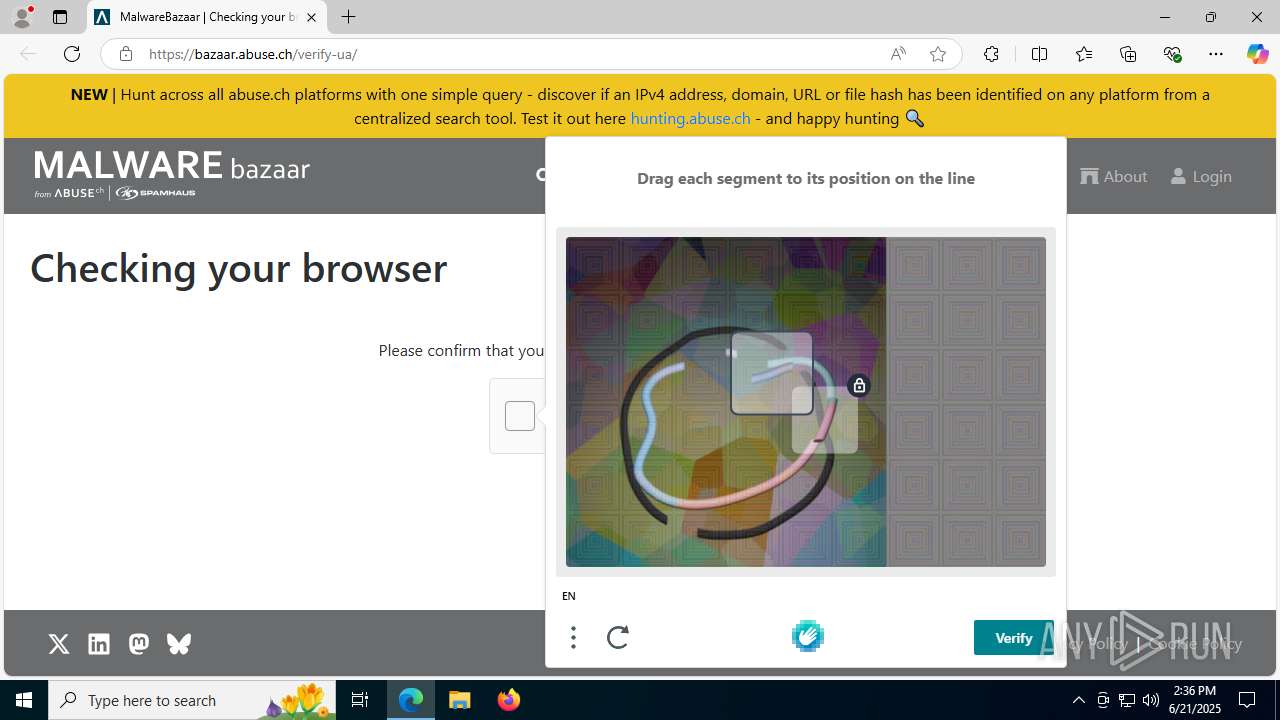Open captcha options three-dot menu
This screenshot has width=1280, height=720.
tap(573, 637)
